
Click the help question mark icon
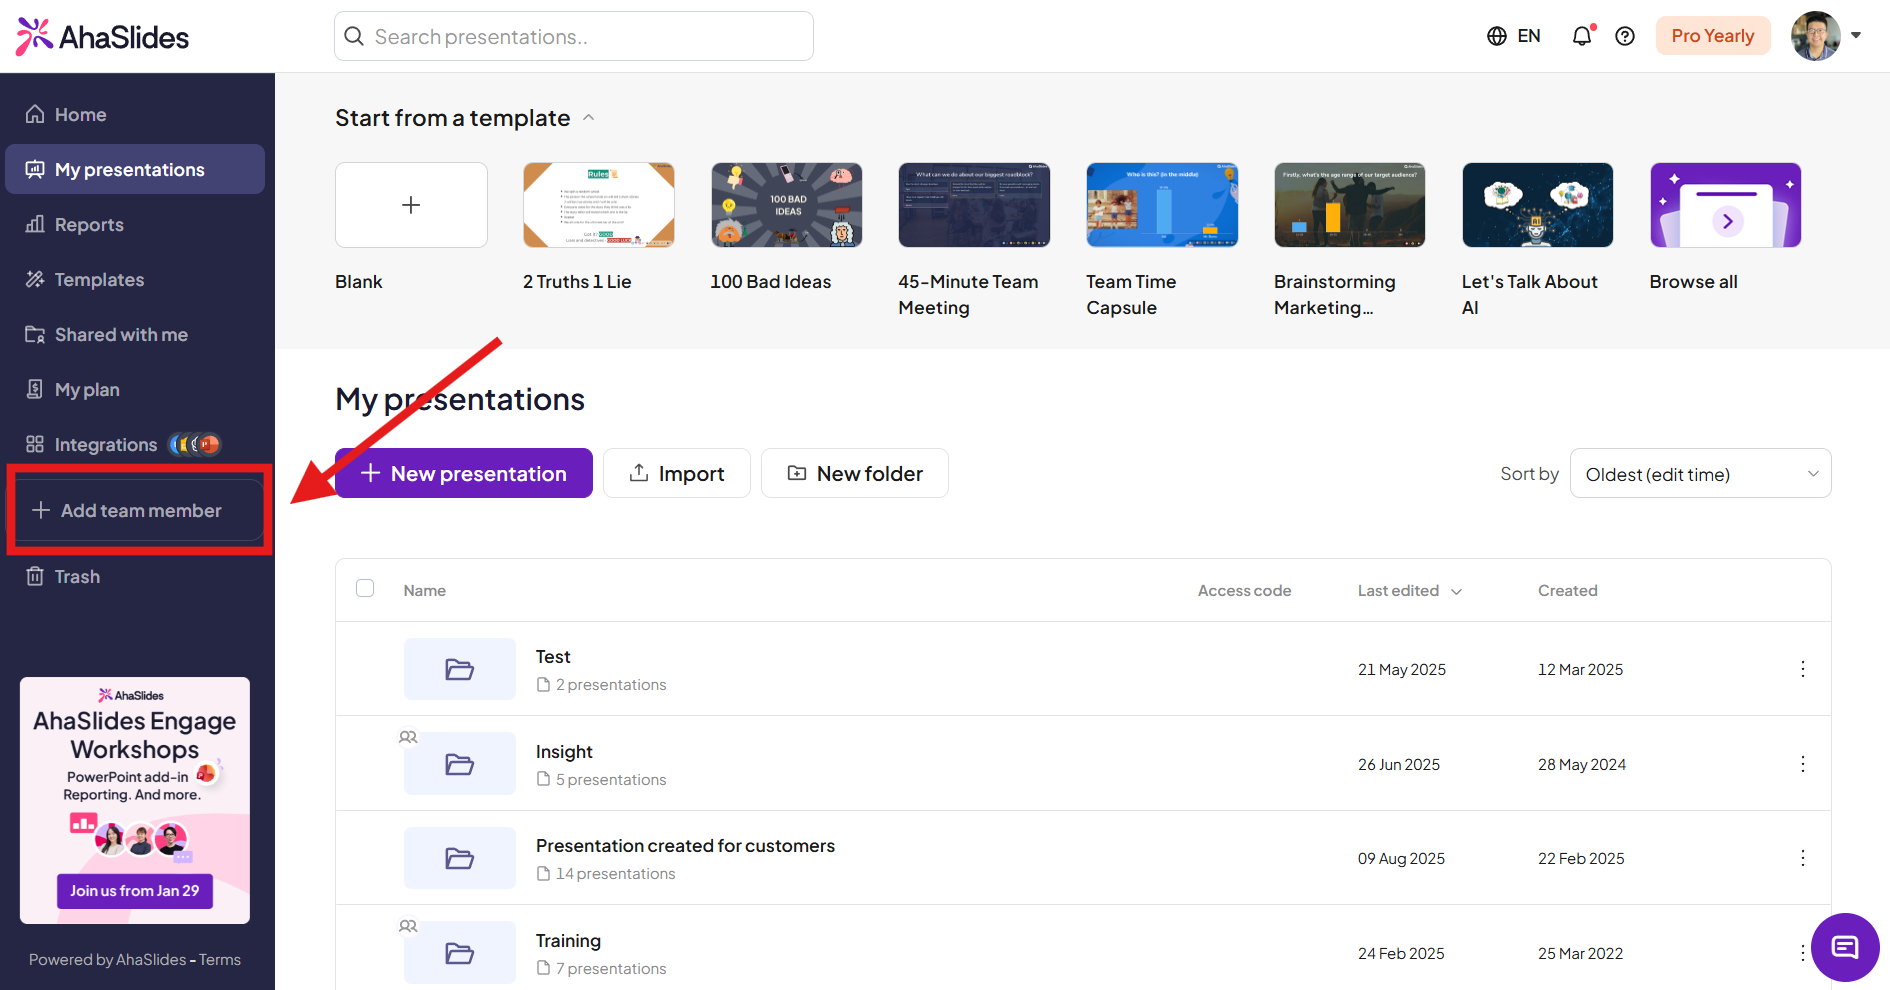point(1625,37)
